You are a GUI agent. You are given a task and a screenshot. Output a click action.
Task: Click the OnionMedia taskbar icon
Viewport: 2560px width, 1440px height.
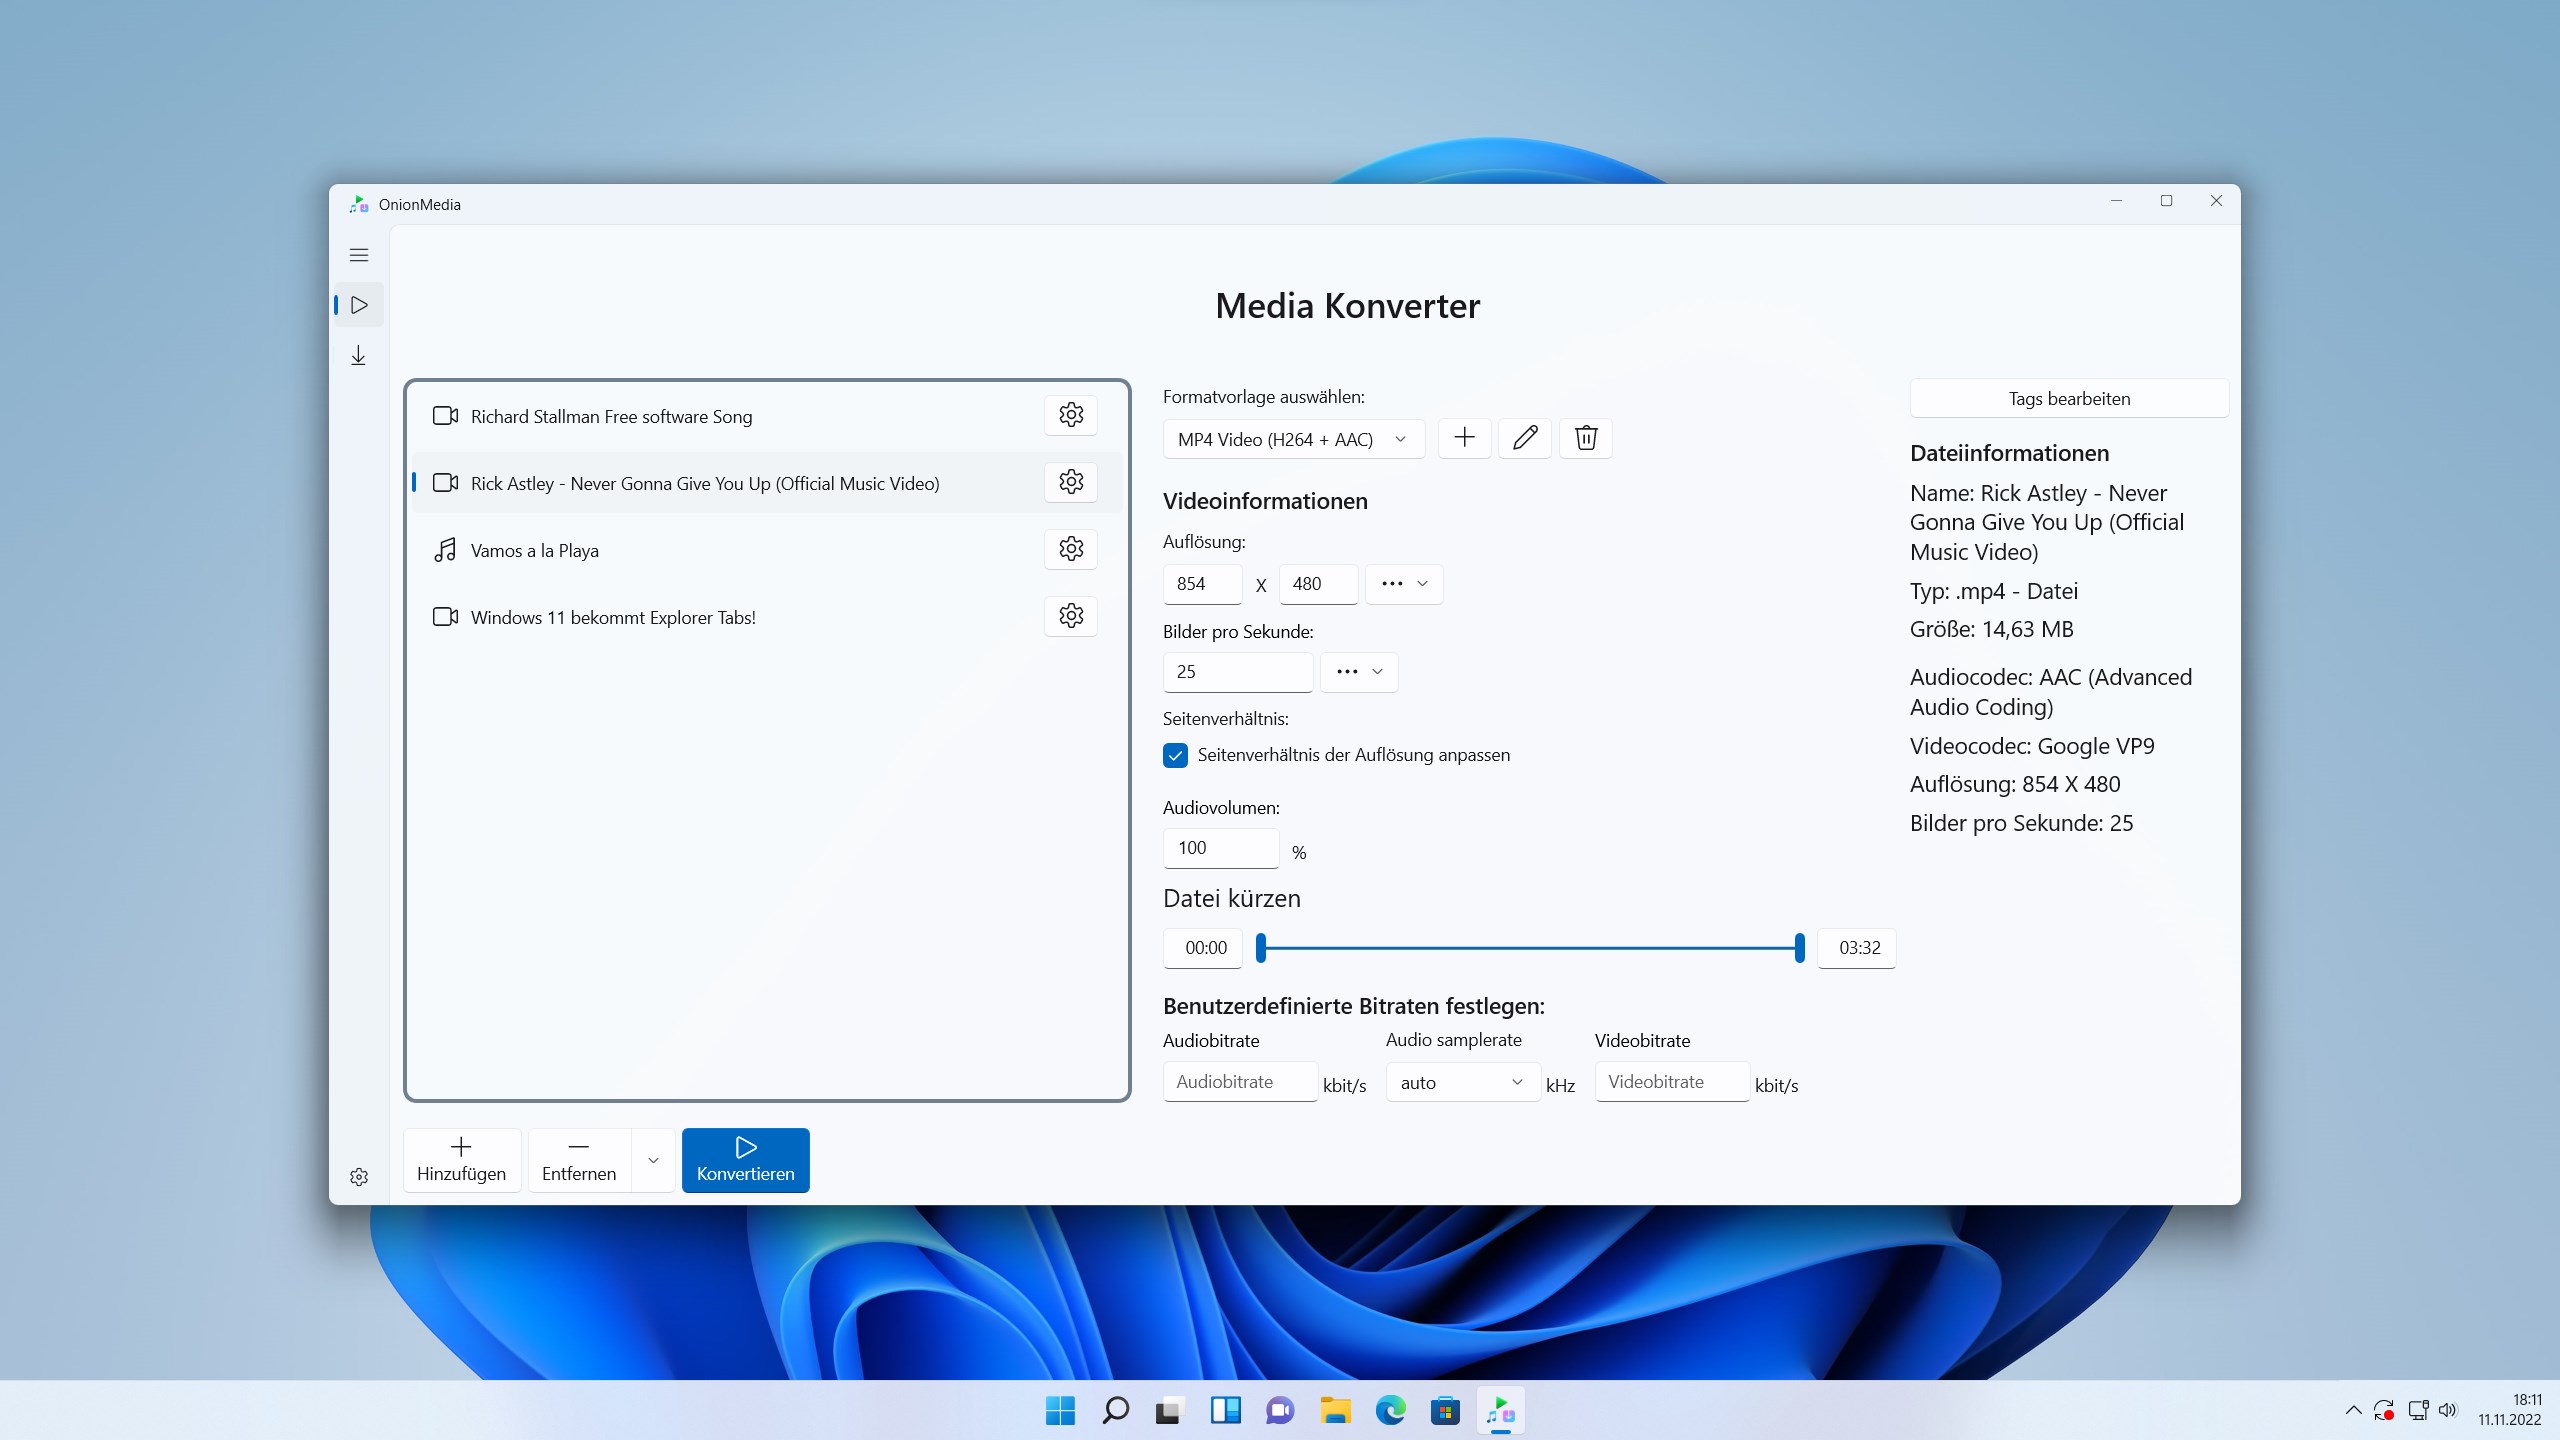point(1500,1411)
